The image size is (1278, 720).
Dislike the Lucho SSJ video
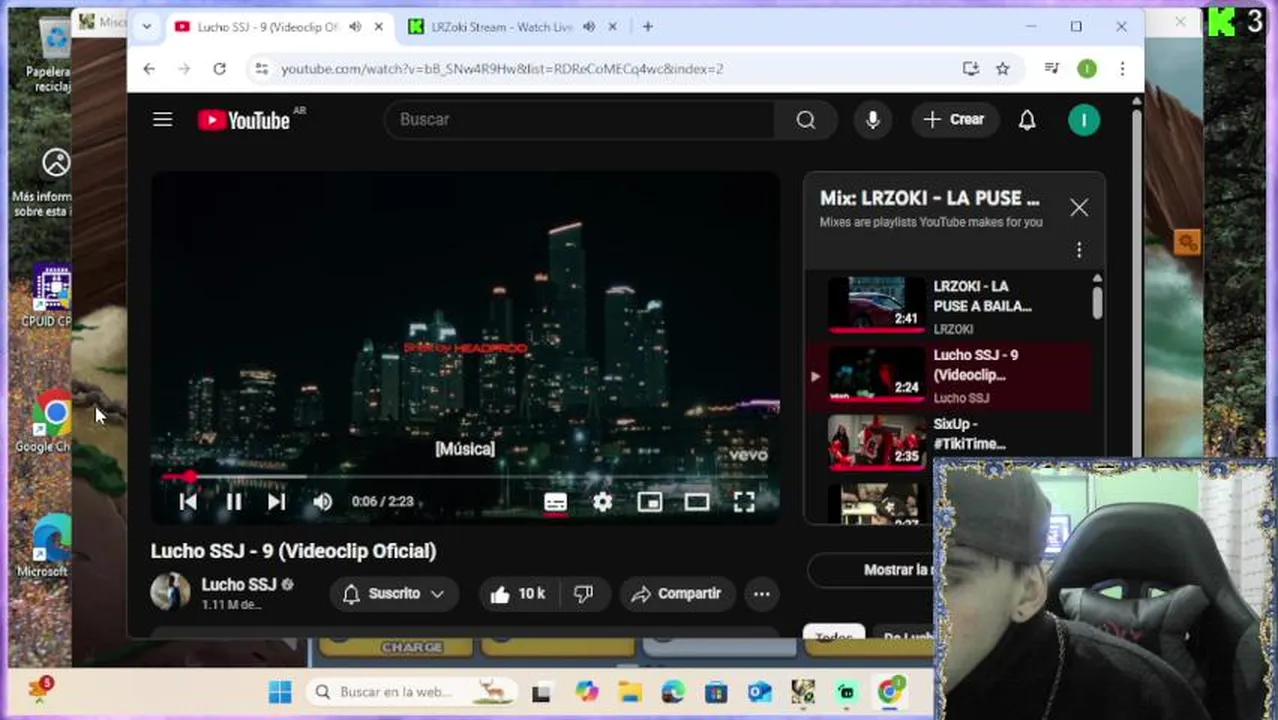pyautogui.click(x=584, y=594)
